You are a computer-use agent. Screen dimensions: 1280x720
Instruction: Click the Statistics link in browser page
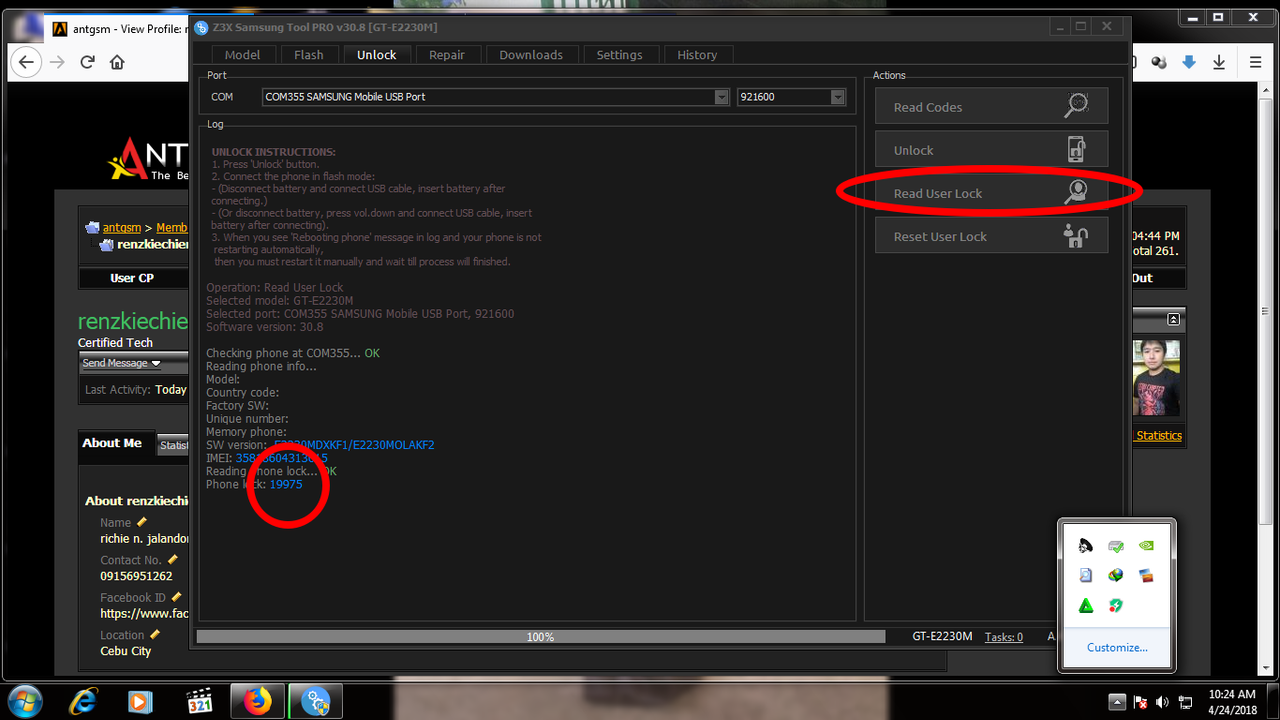click(1159, 435)
